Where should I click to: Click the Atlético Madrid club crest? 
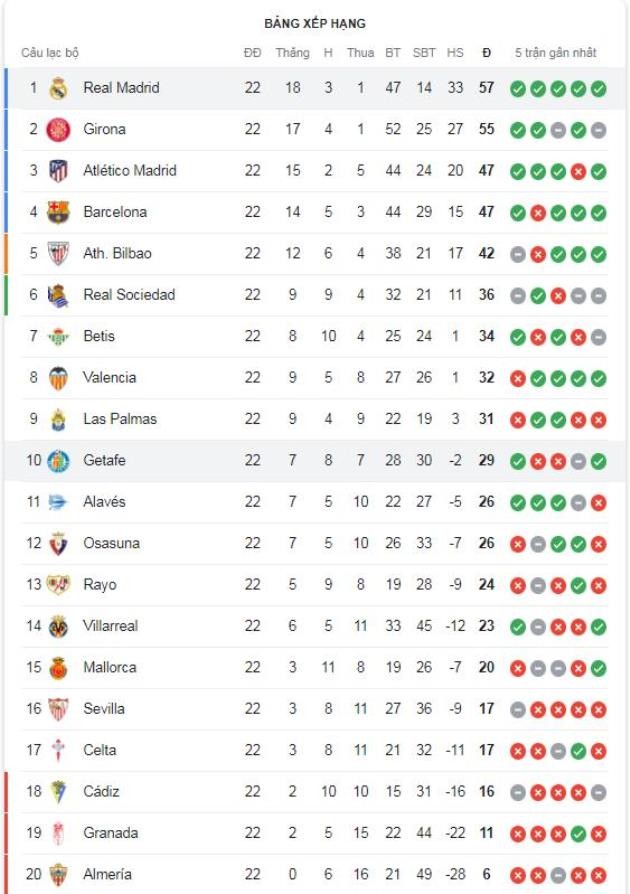coord(58,171)
